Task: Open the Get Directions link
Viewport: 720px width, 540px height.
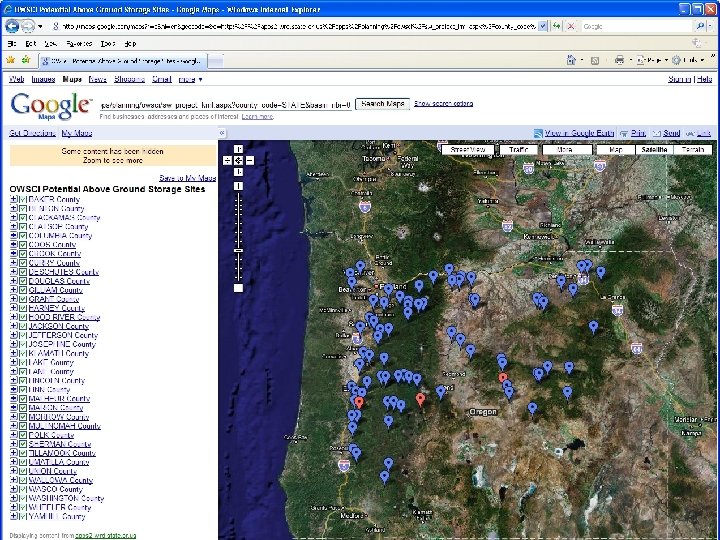Action: pos(32,133)
